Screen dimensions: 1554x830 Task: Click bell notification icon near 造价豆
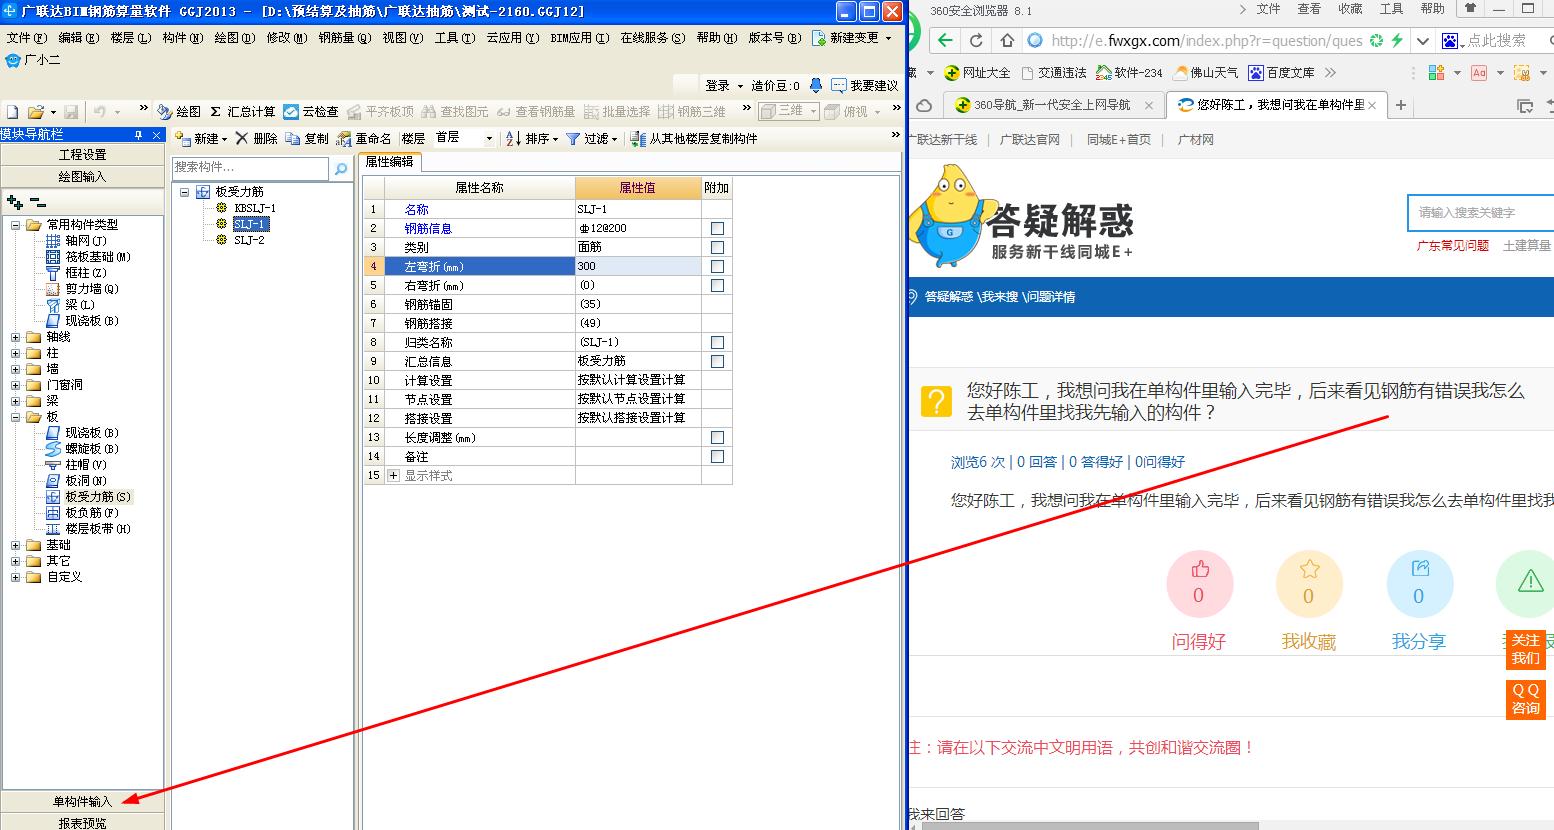[816, 86]
